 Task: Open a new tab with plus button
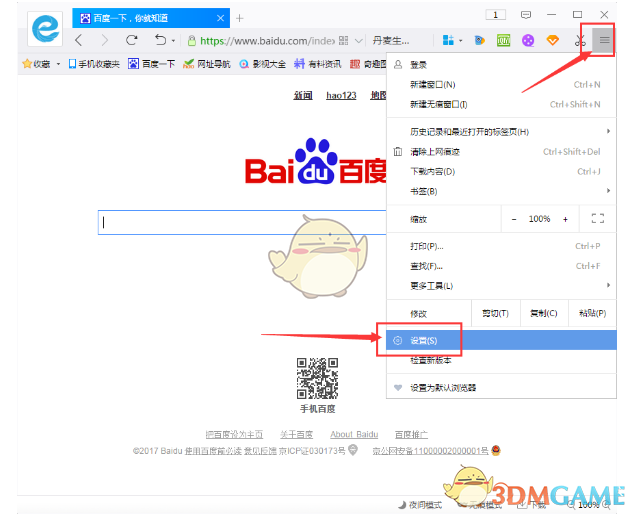tap(239, 18)
